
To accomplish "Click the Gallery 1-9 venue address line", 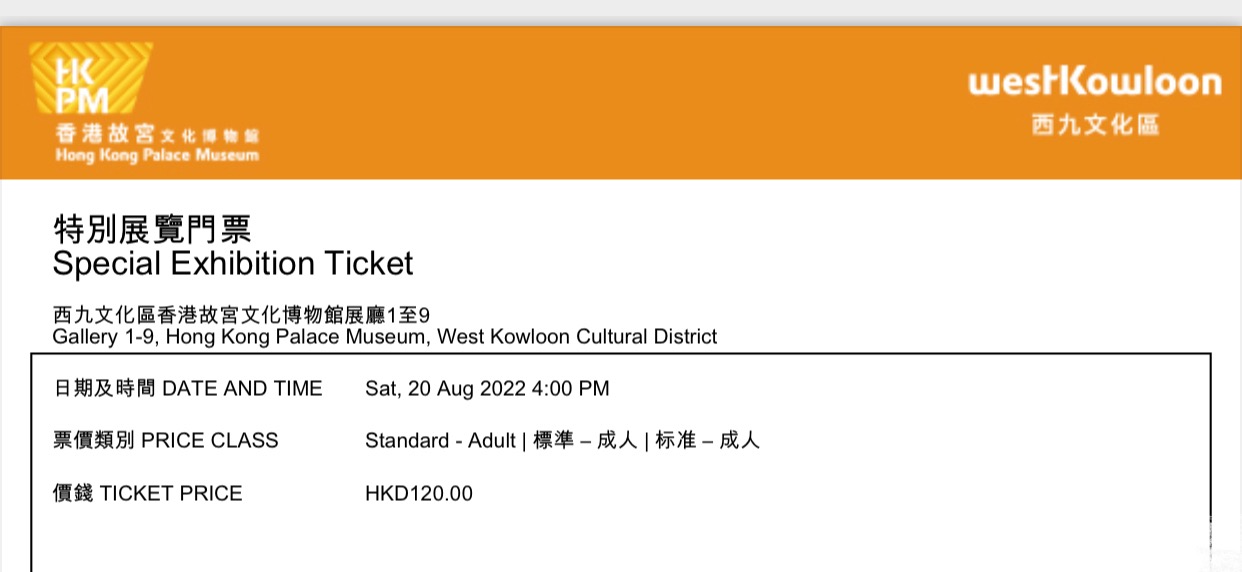I will point(384,337).
